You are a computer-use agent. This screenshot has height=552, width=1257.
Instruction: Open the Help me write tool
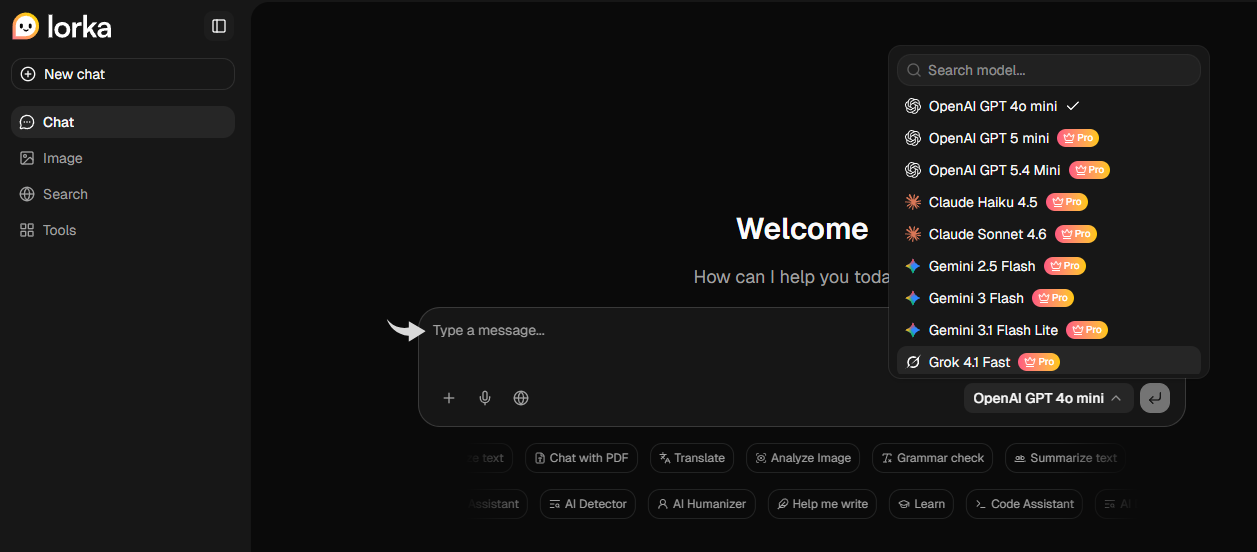click(822, 504)
